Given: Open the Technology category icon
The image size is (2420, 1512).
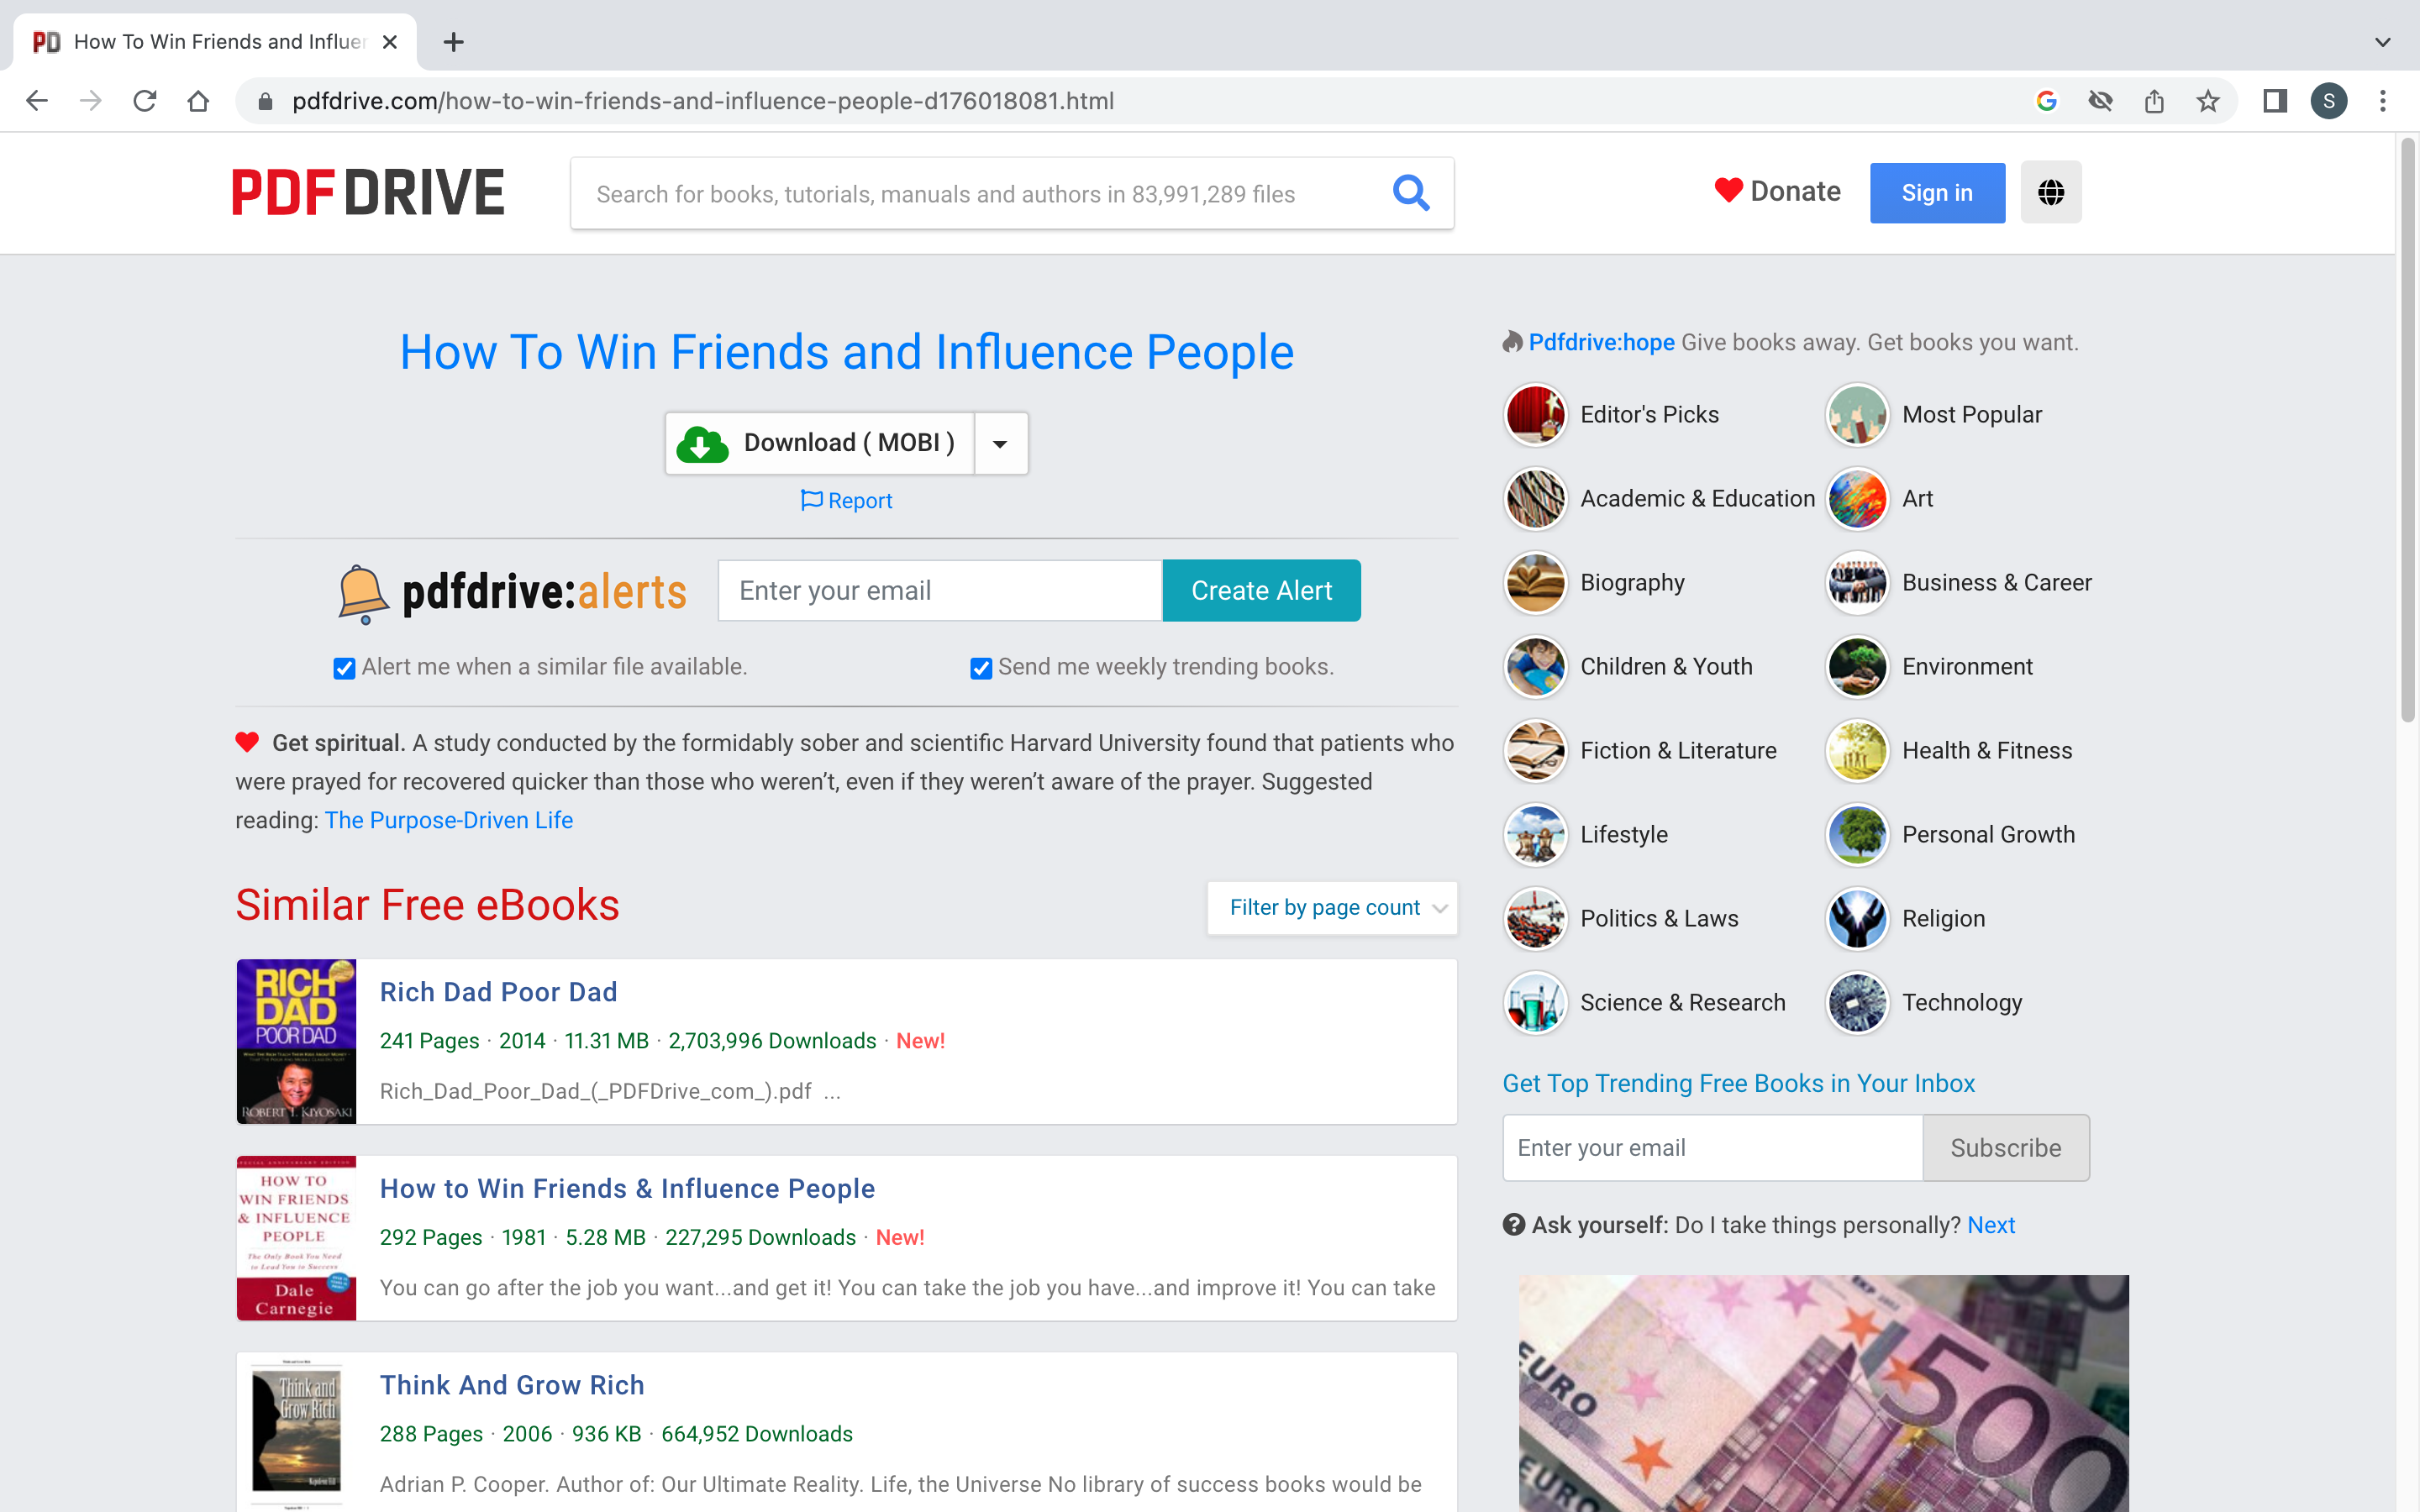Looking at the screenshot, I should tap(1857, 1003).
